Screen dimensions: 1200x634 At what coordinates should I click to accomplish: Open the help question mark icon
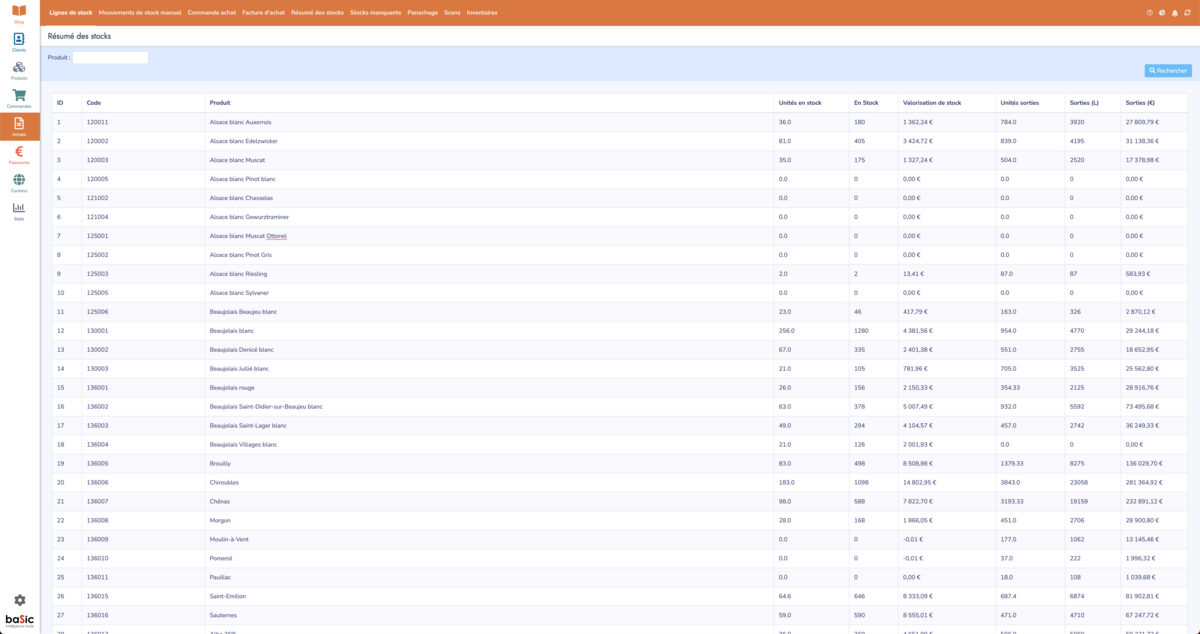[1149, 13]
